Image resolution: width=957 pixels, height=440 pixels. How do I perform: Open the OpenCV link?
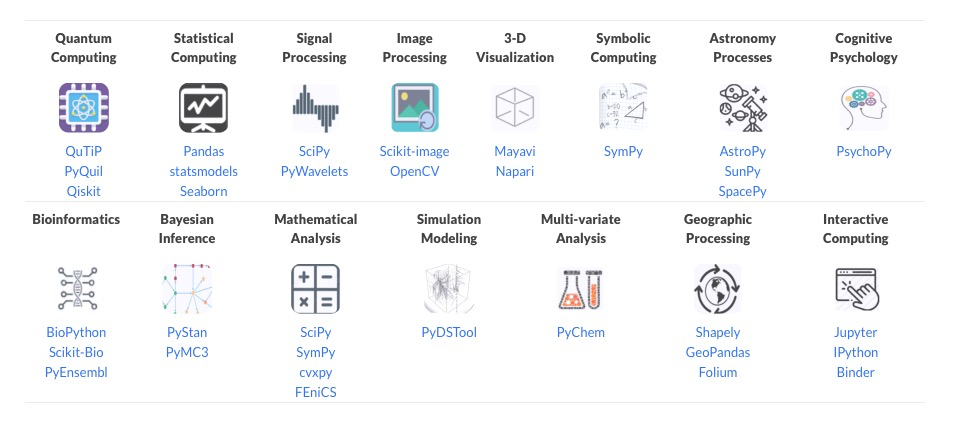click(x=414, y=171)
